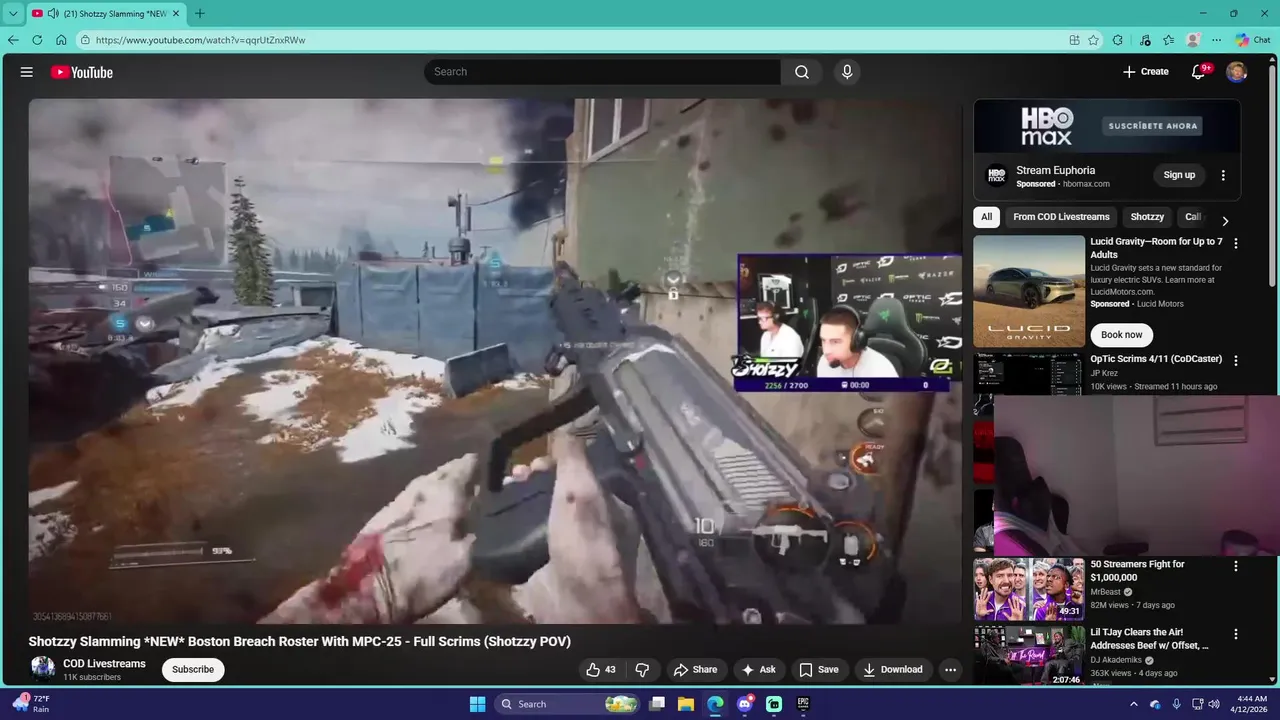
Task: Select the Shotzzy filter chip
Action: click(1147, 217)
